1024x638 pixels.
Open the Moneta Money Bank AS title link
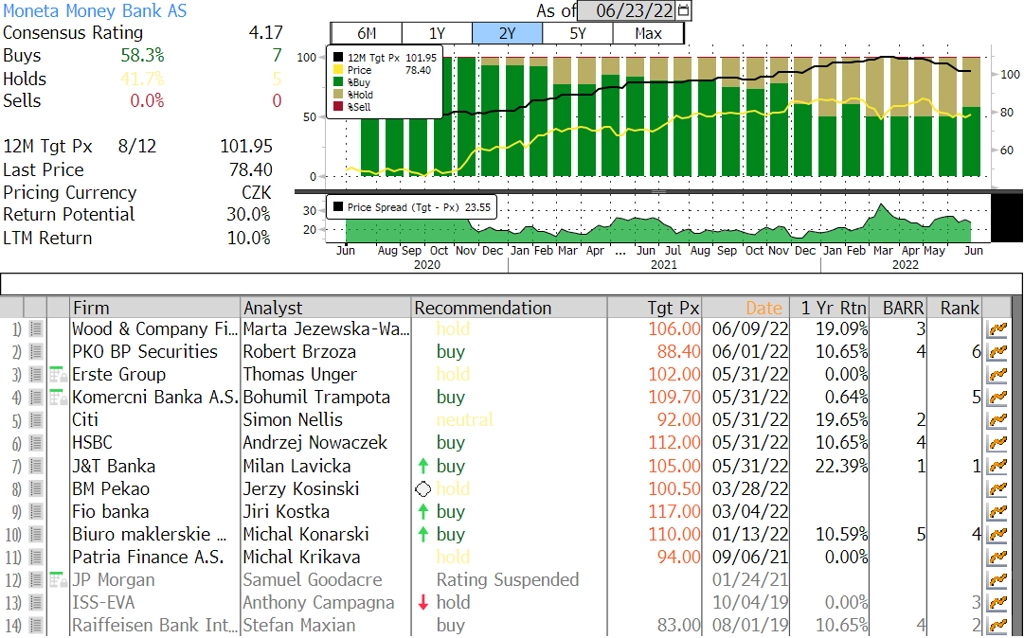(95, 11)
